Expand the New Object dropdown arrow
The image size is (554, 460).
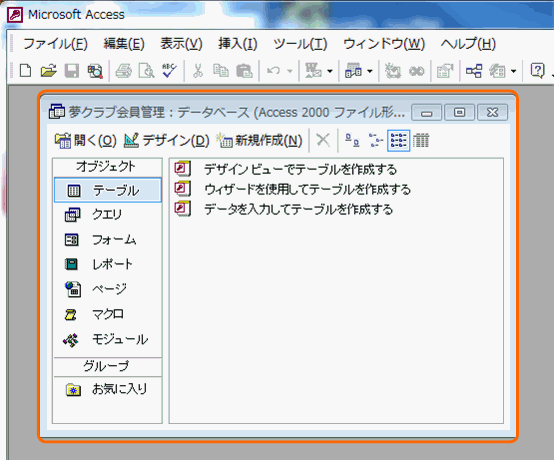coord(513,71)
